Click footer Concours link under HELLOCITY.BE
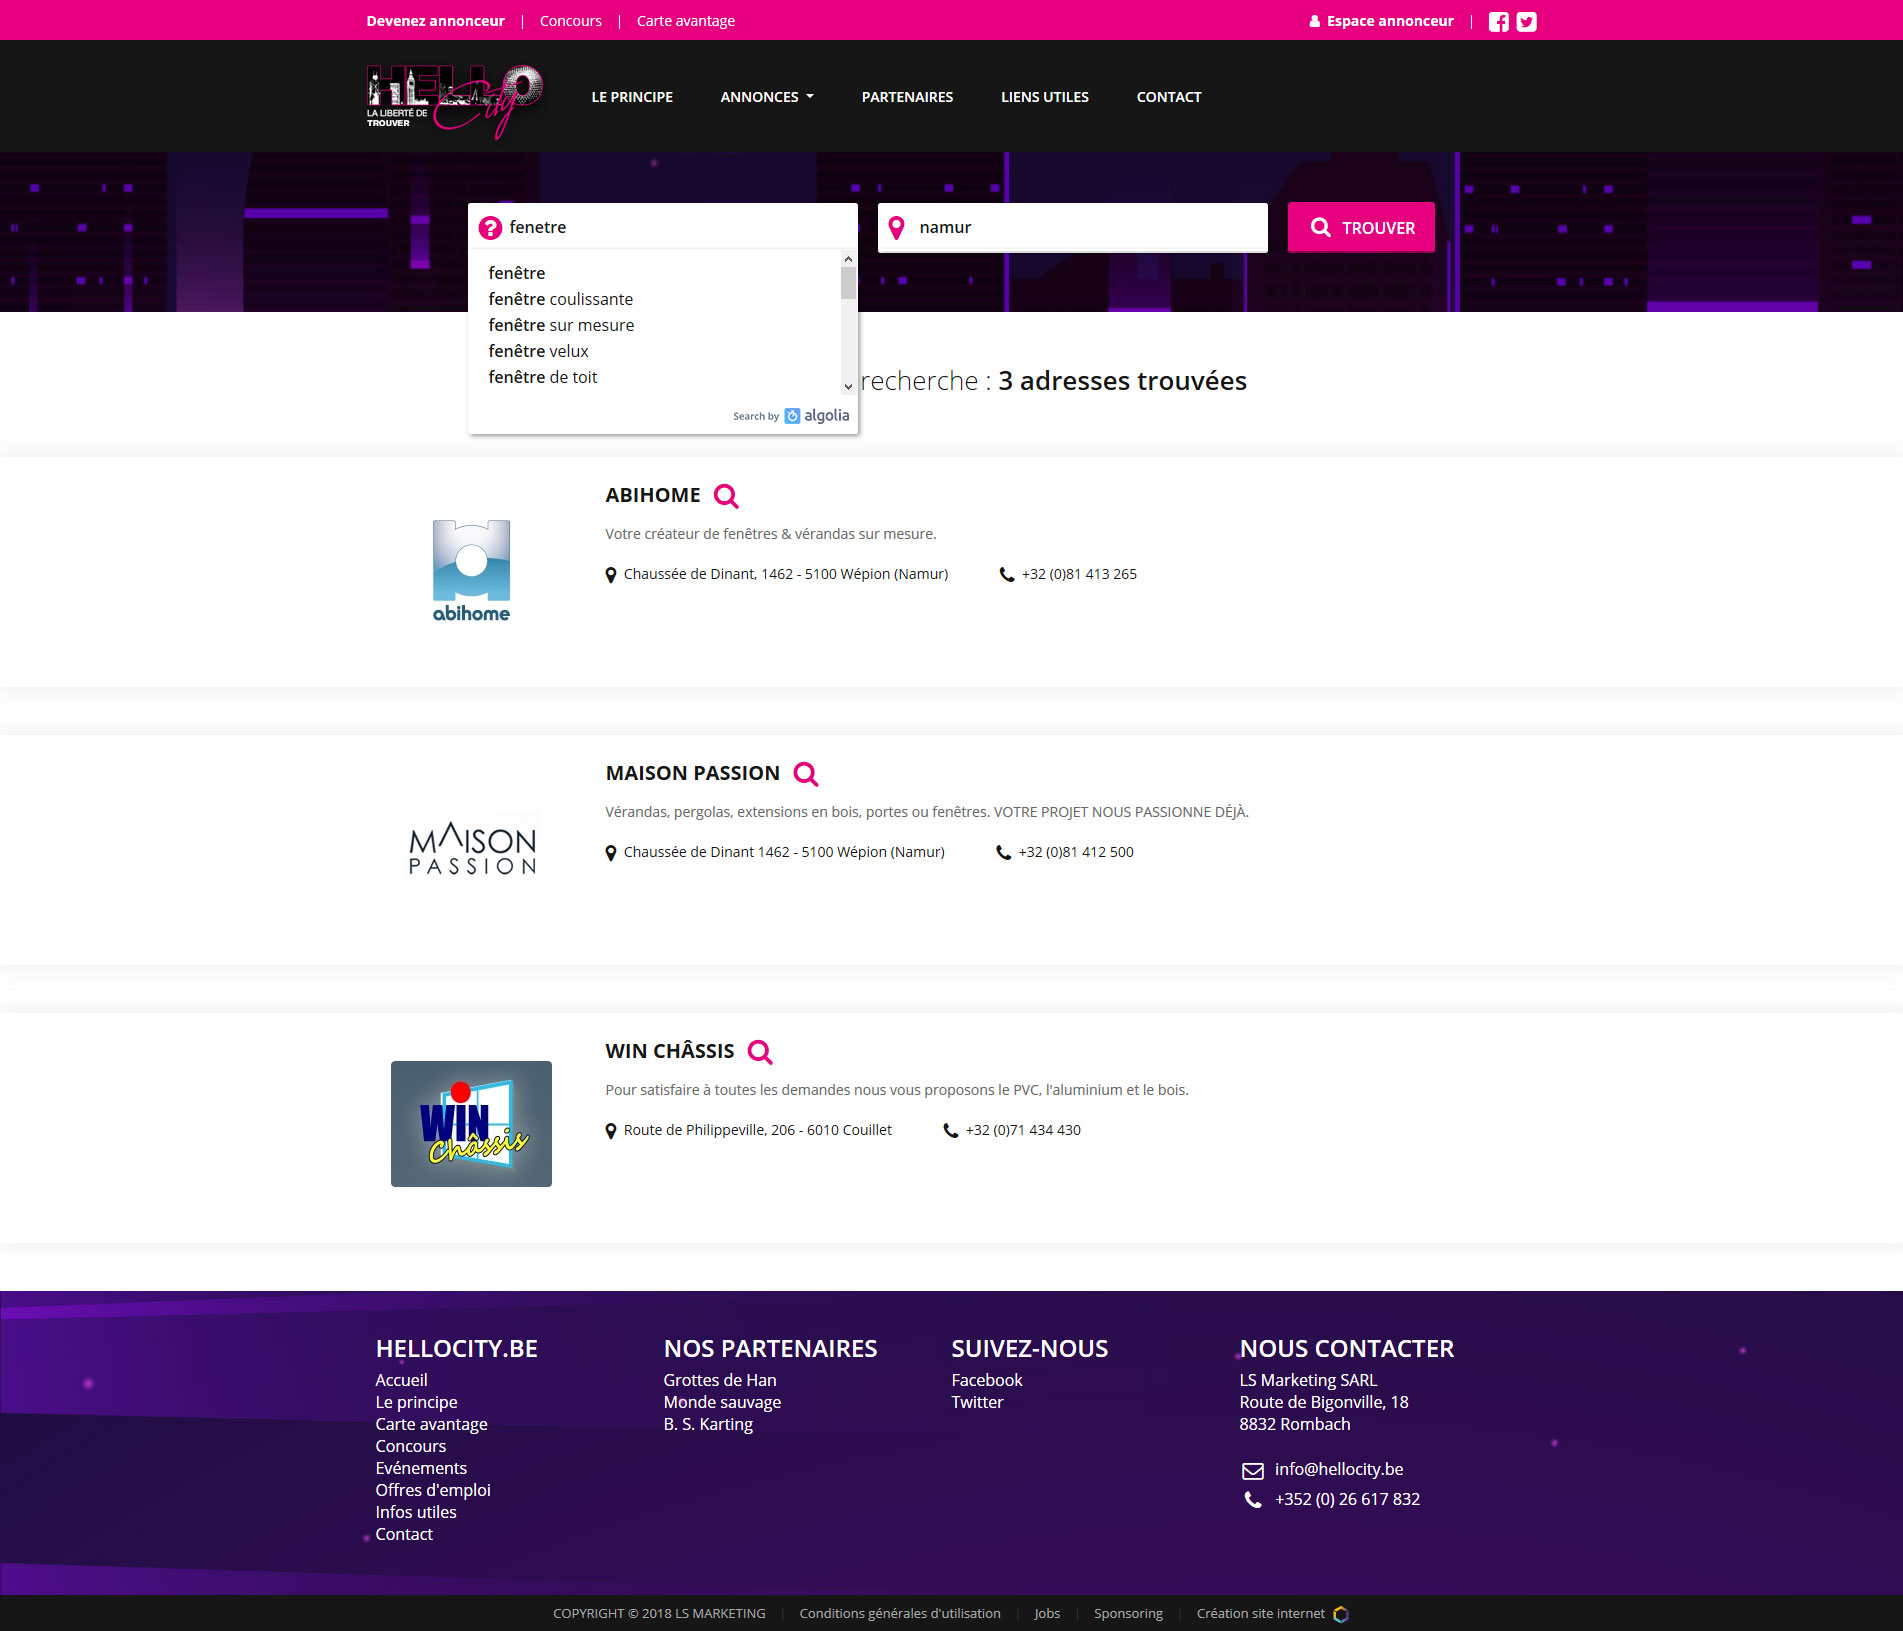 [x=411, y=1446]
